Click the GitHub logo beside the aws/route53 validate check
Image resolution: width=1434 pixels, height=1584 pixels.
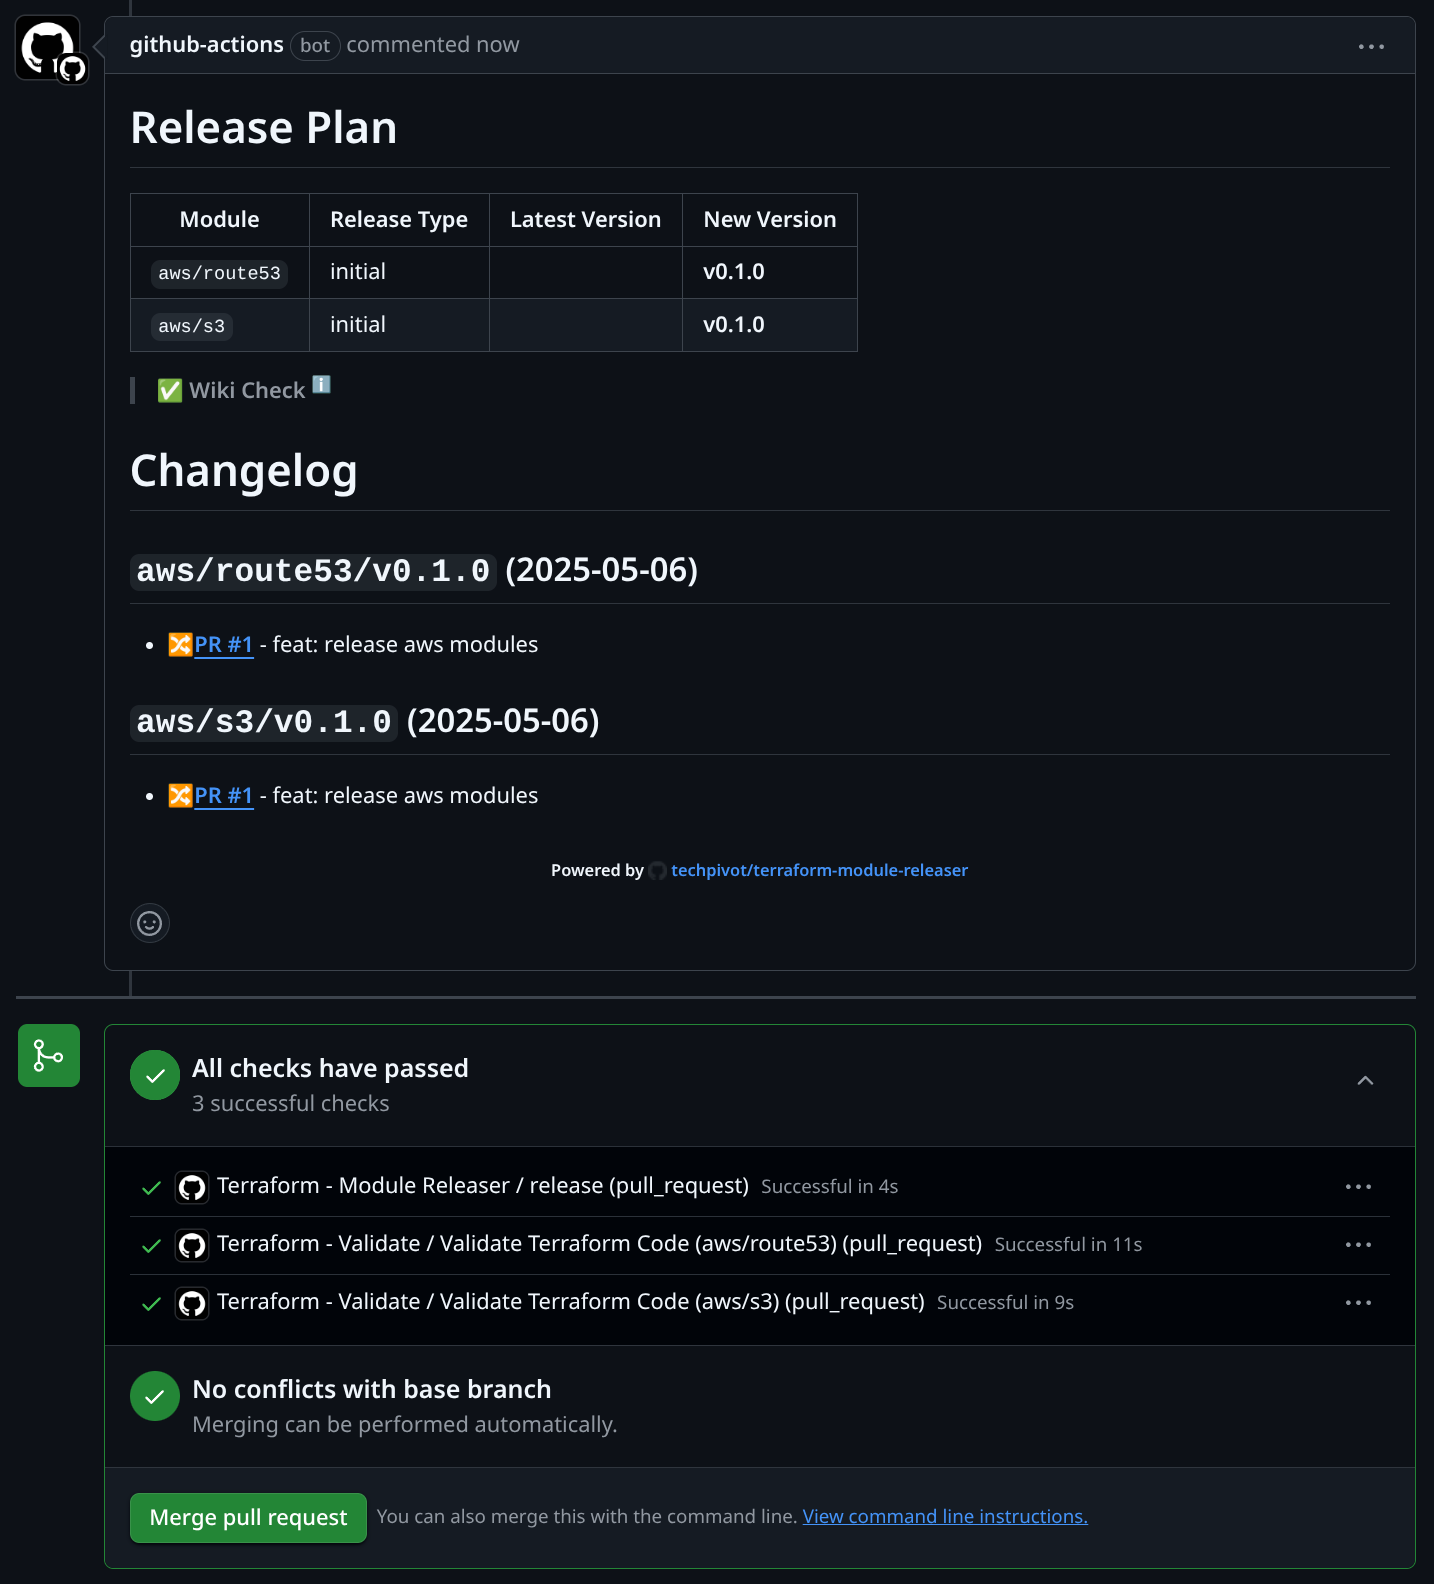click(x=192, y=1245)
